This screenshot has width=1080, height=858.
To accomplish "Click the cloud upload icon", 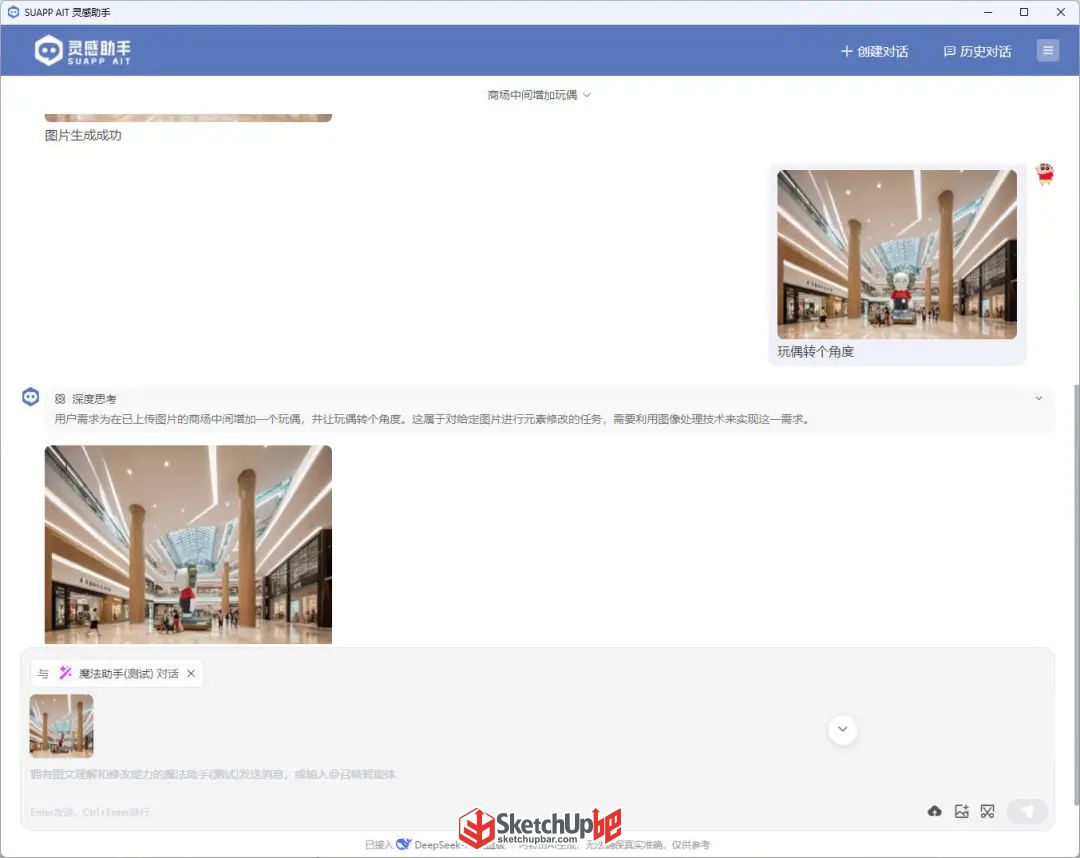I will click(x=934, y=811).
